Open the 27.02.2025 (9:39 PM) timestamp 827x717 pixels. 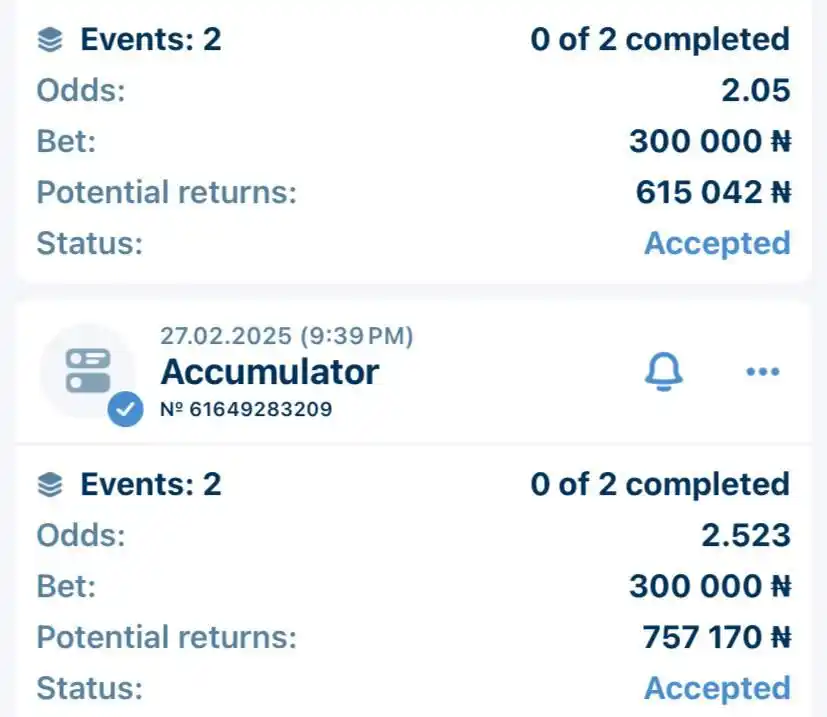286,336
